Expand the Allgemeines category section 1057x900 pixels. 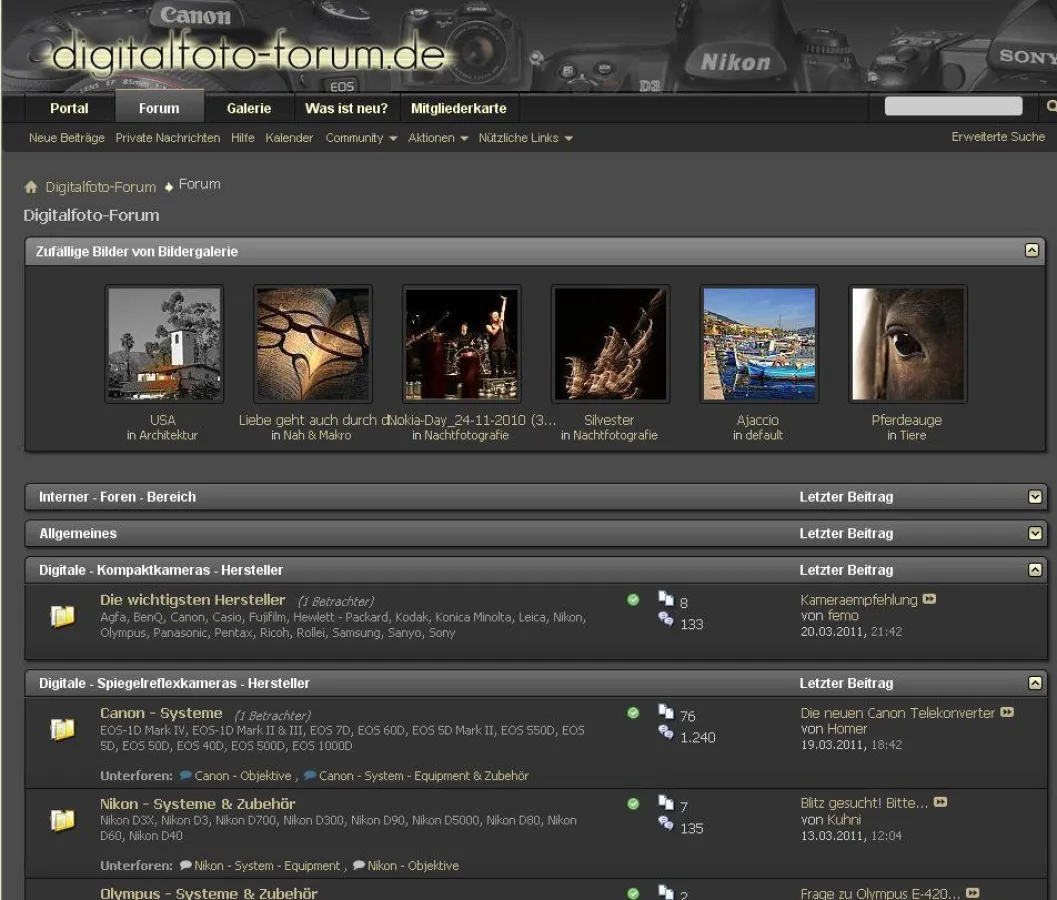point(1035,534)
